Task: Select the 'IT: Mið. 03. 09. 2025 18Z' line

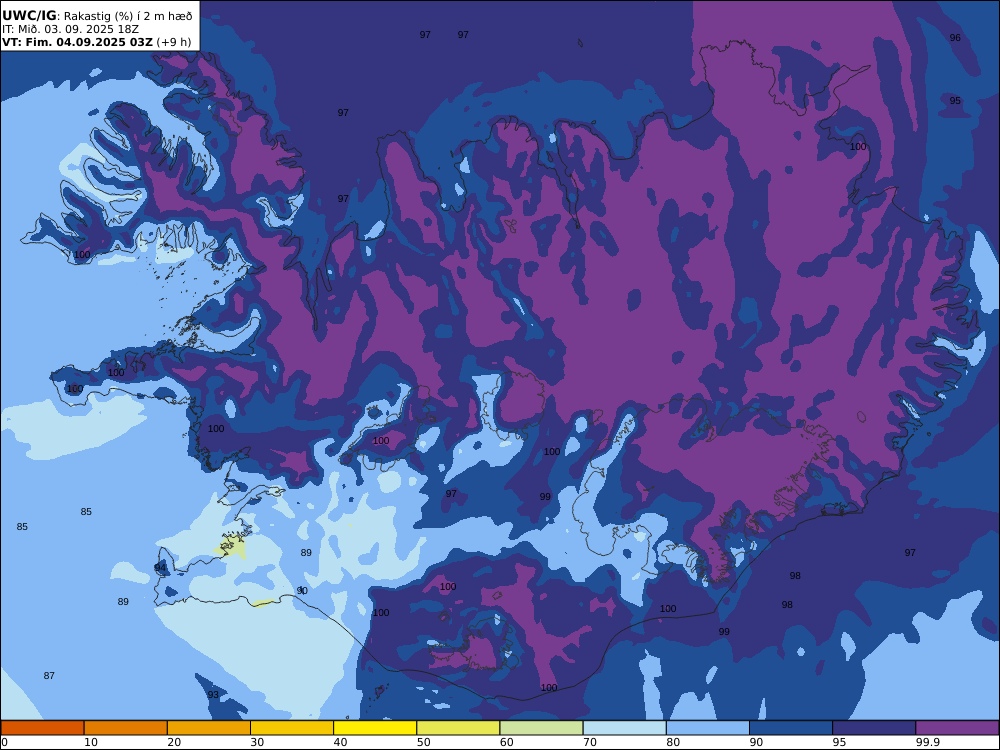Action: (x=70, y=29)
